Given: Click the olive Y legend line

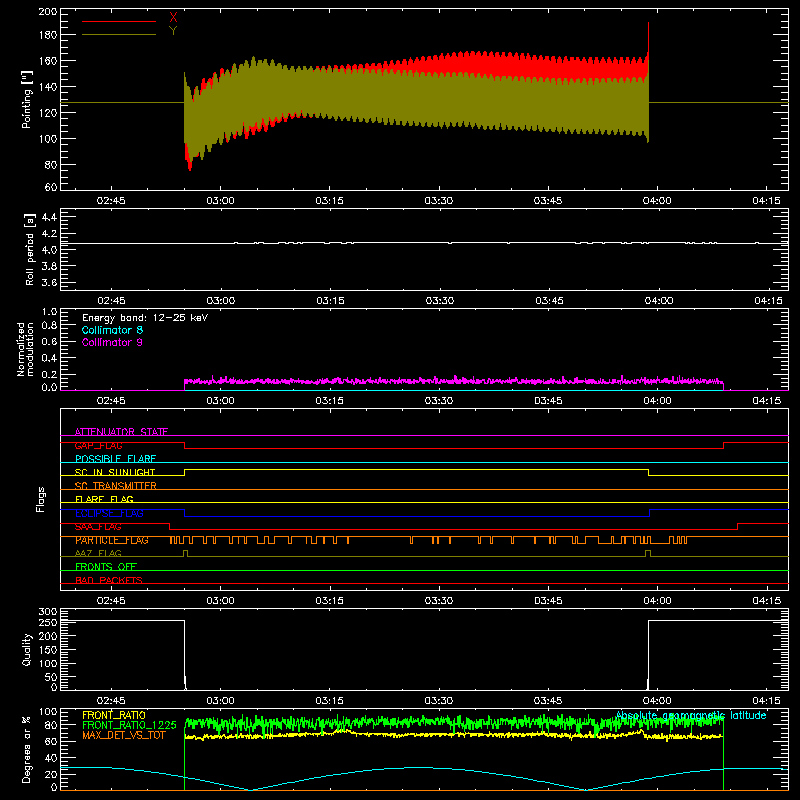Looking at the screenshot, I should (x=119, y=34).
